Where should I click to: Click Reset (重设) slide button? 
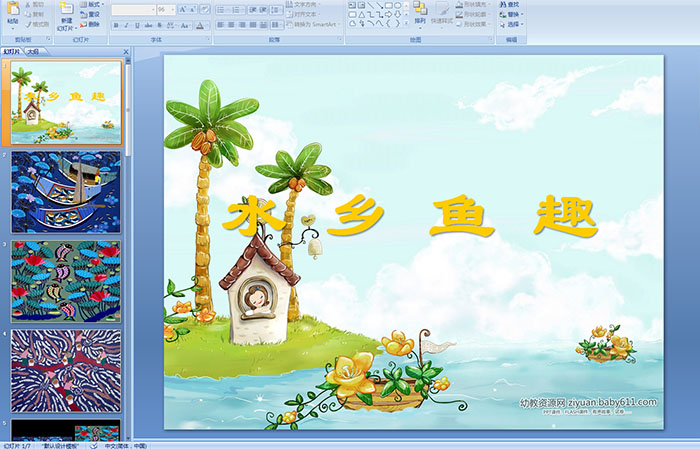pos(90,14)
